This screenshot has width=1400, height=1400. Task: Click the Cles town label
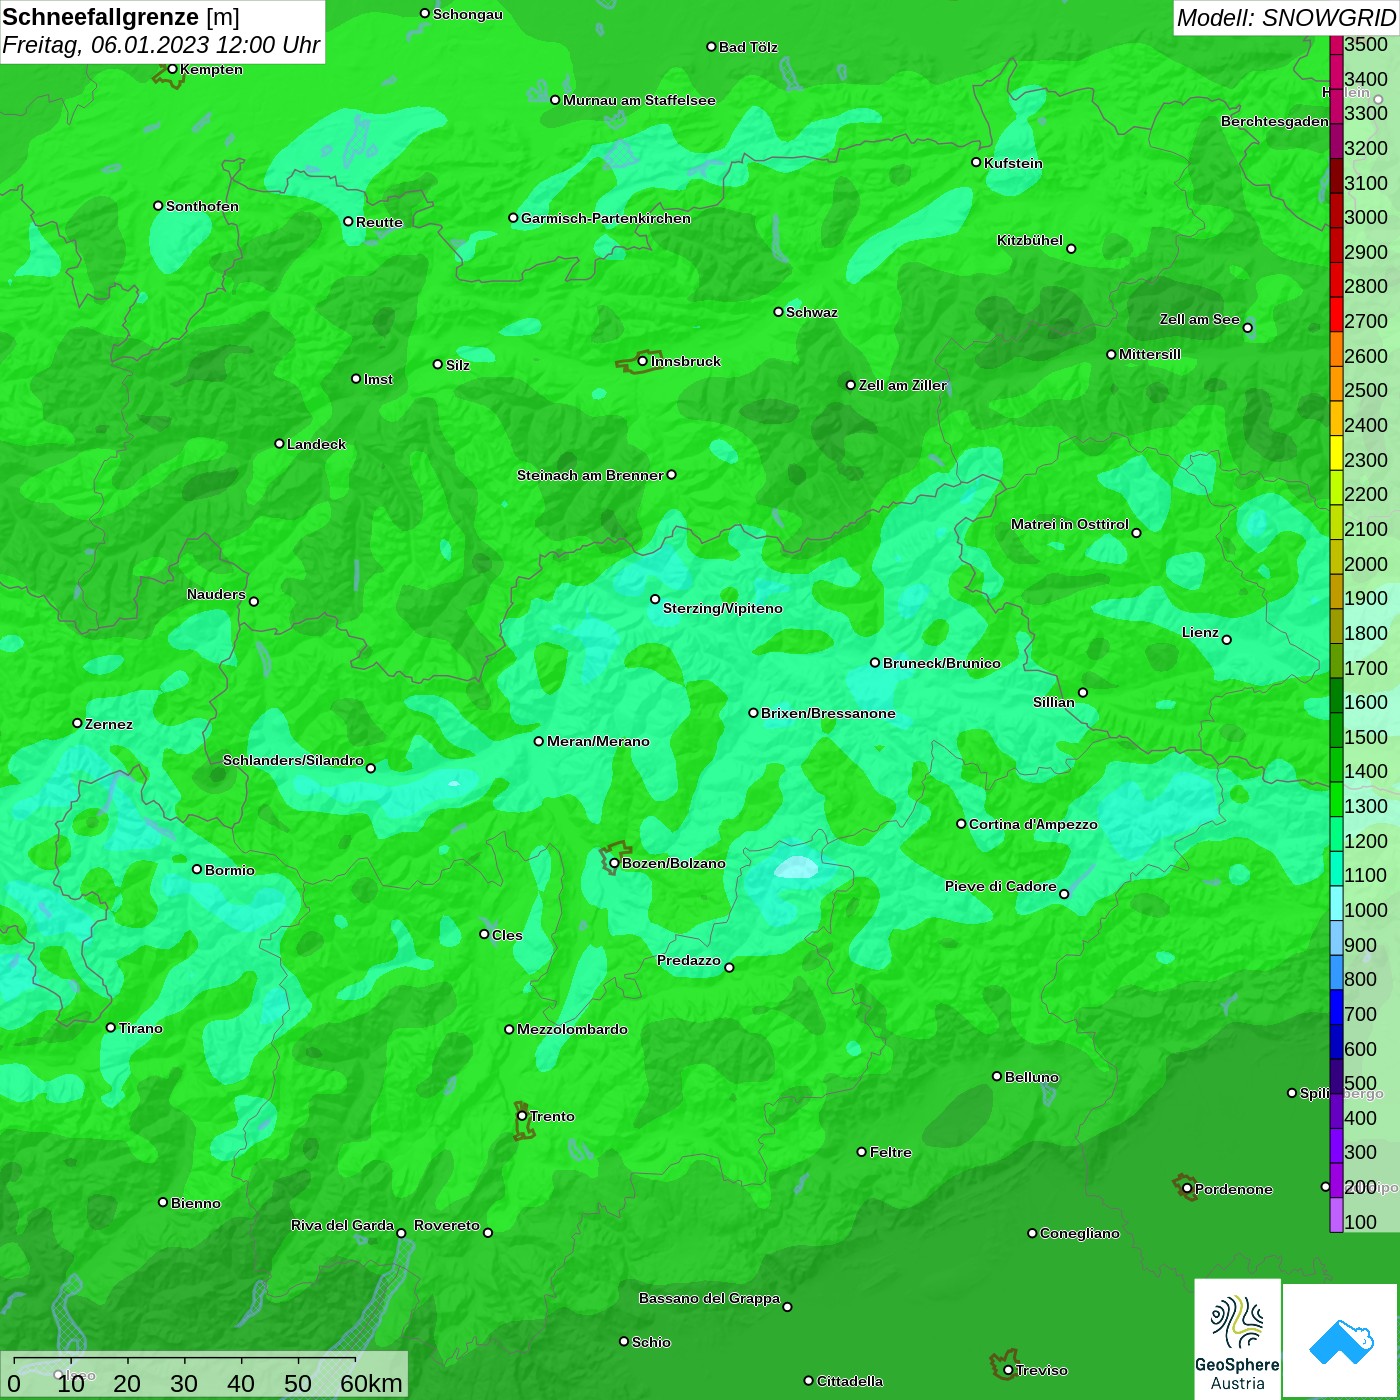(x=508, y=935)
